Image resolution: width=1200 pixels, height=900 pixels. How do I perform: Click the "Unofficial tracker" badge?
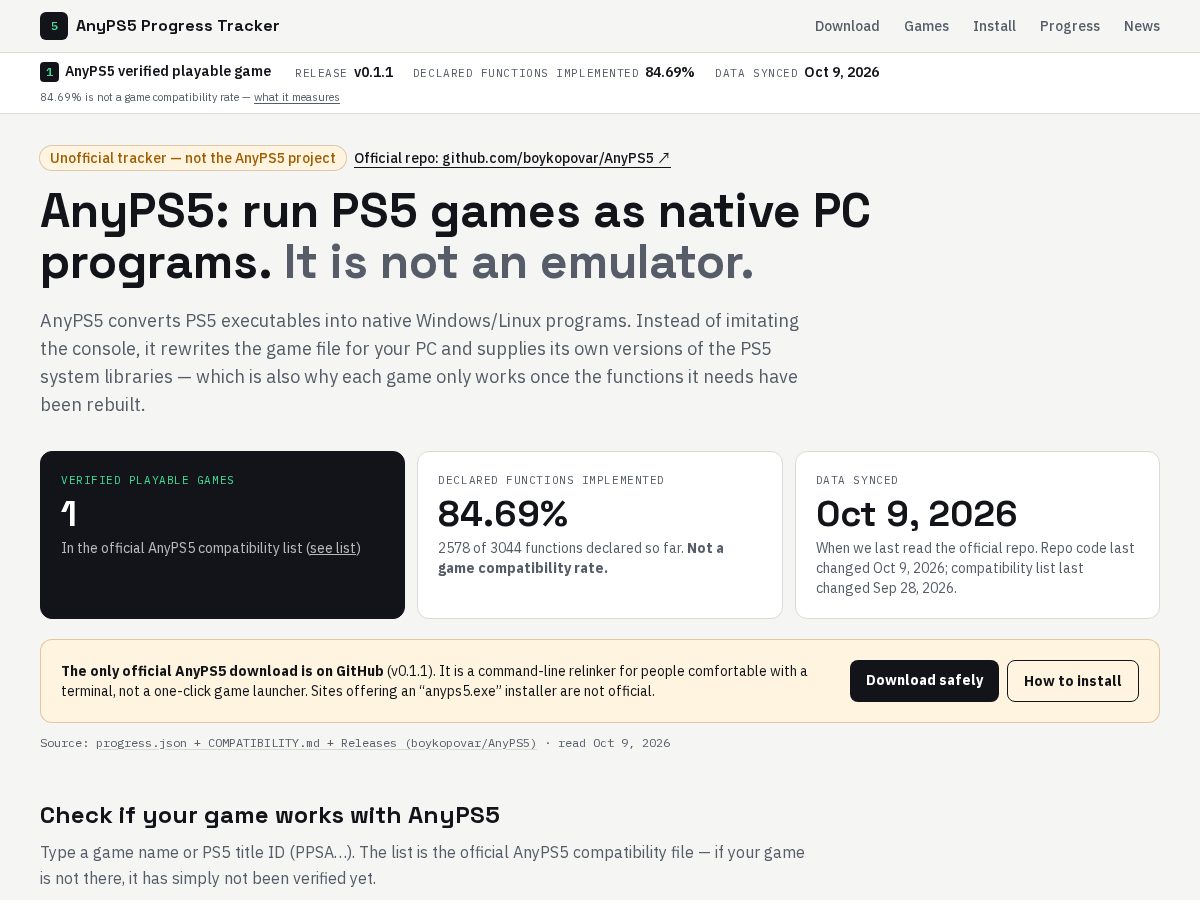pyautogui.click(x=193, y=158)
